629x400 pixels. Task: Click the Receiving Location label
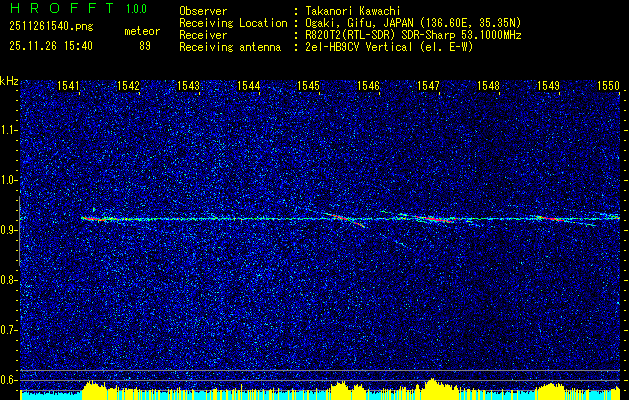click(233, 23)
